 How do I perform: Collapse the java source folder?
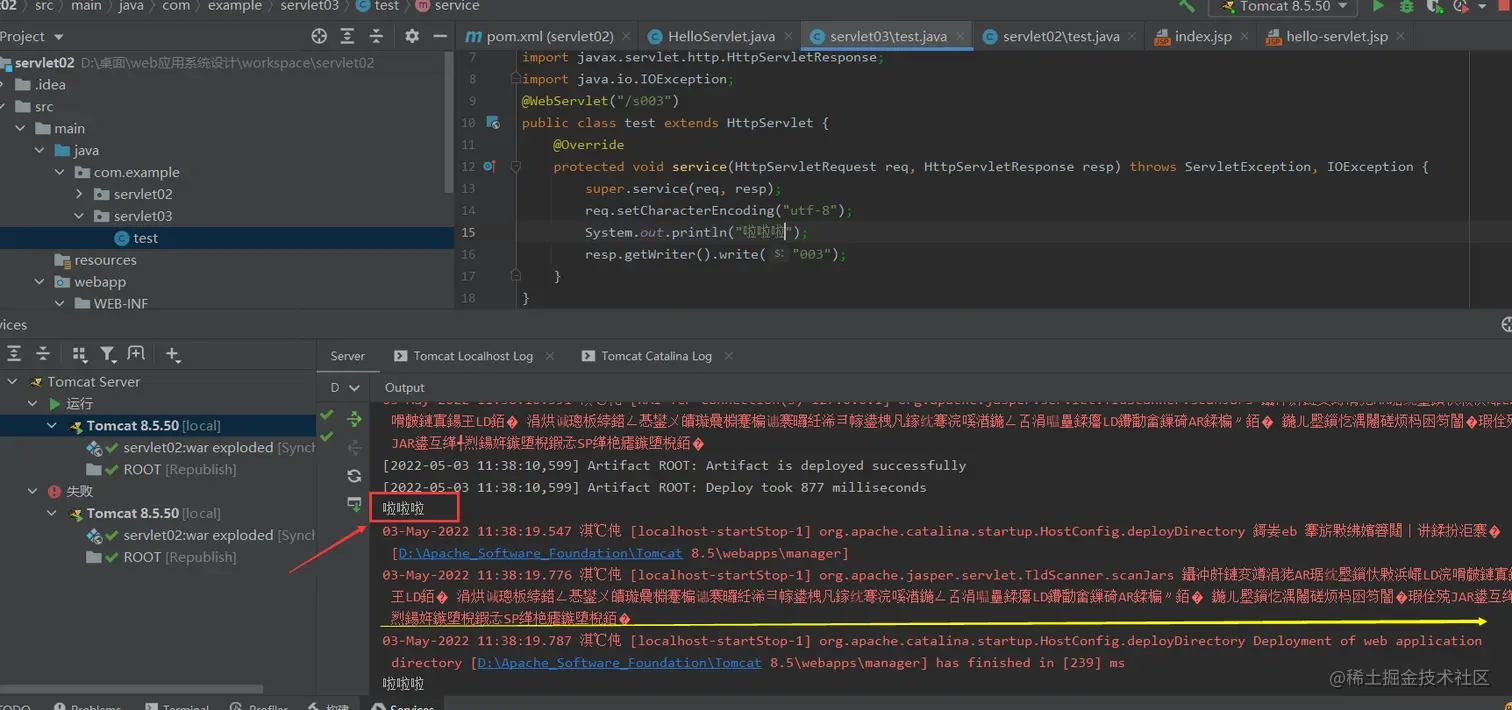(40, 150)
